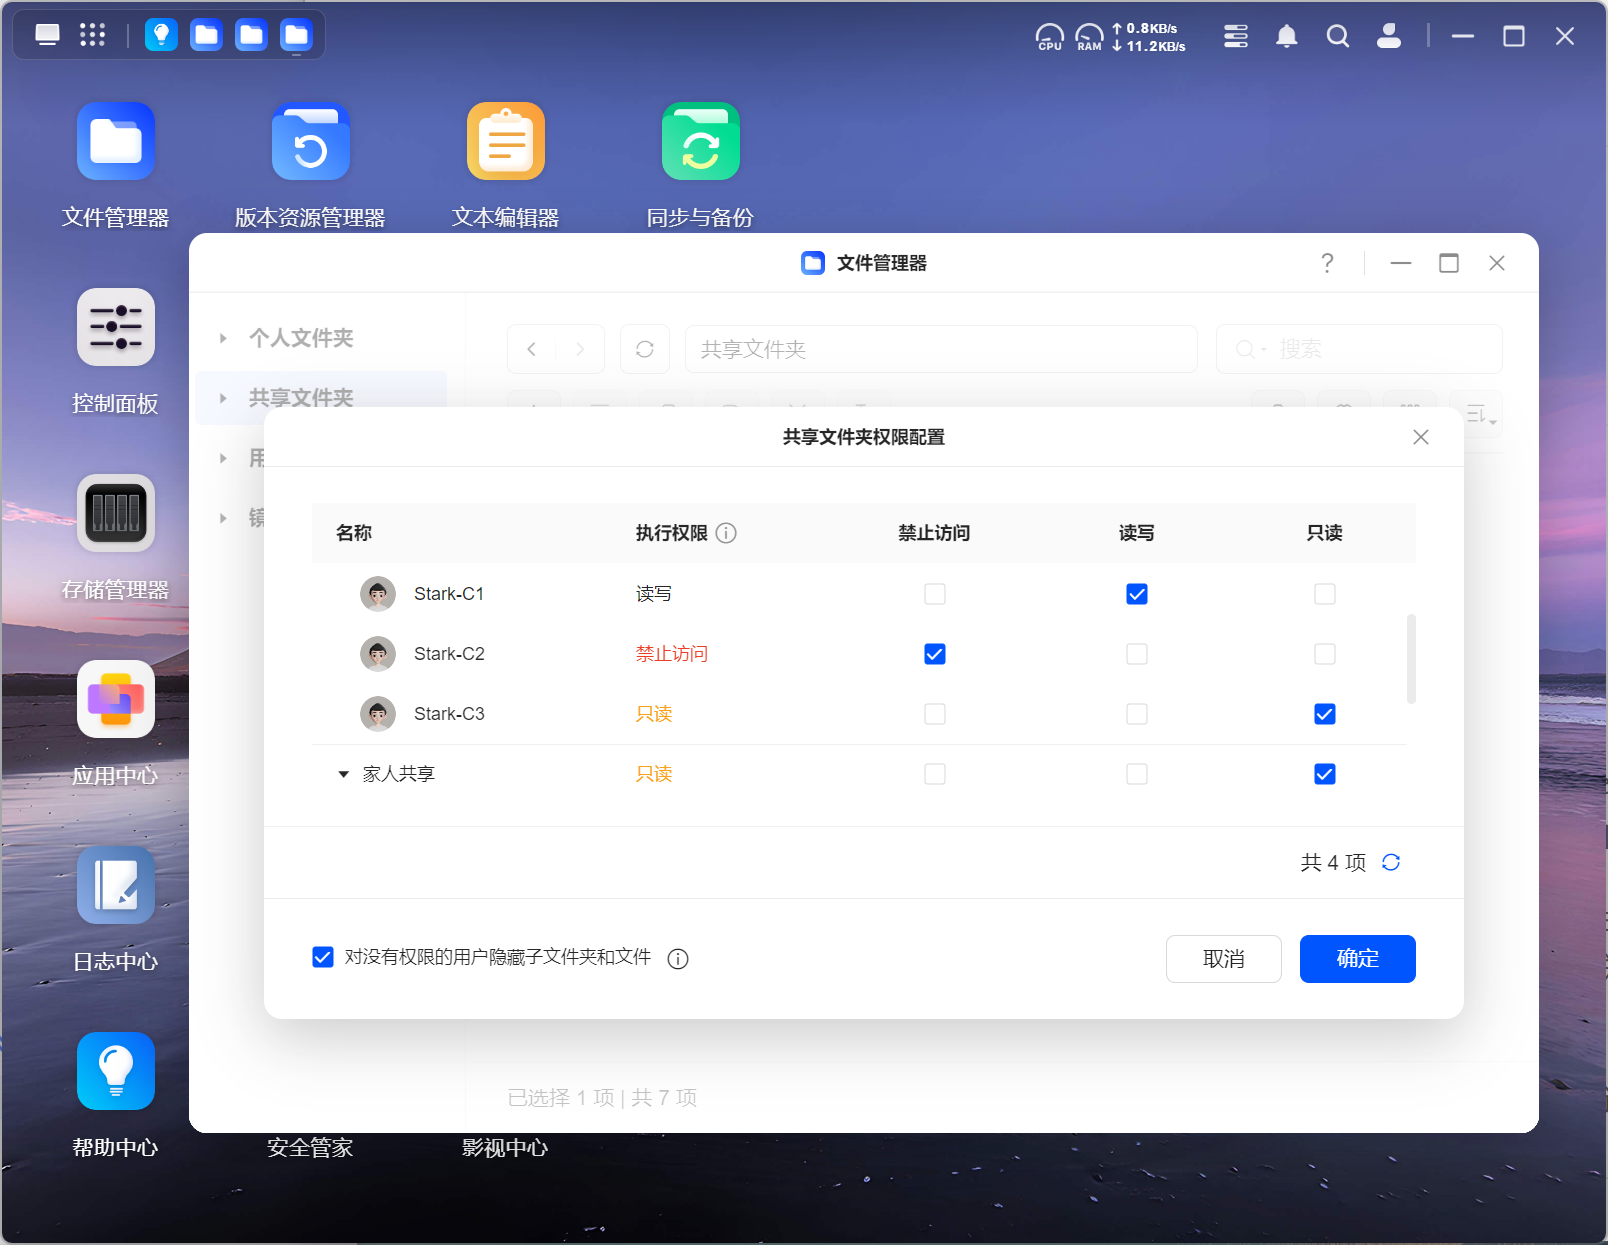Select the Stark-C1 user row
Image resolution: width=1608 pixels, height=1245 pixels.
point(859,594)
